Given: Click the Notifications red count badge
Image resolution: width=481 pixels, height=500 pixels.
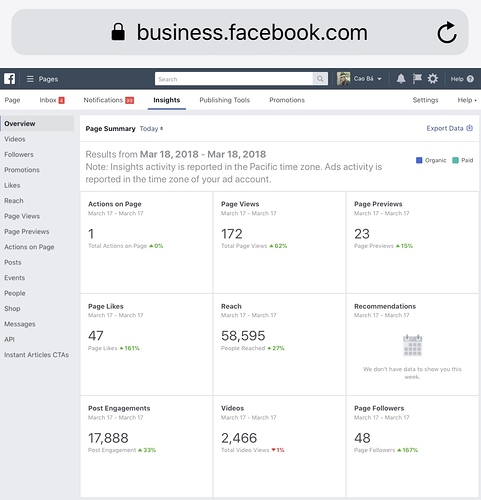Looking at the screenshot, I should tap(130, 100).
